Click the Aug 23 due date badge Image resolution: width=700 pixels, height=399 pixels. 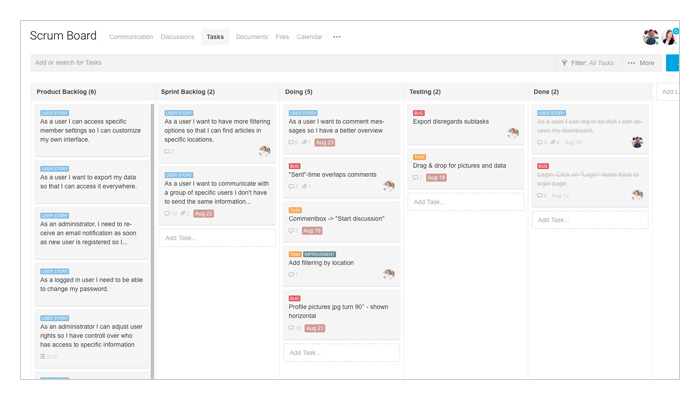tap(325, 143)
